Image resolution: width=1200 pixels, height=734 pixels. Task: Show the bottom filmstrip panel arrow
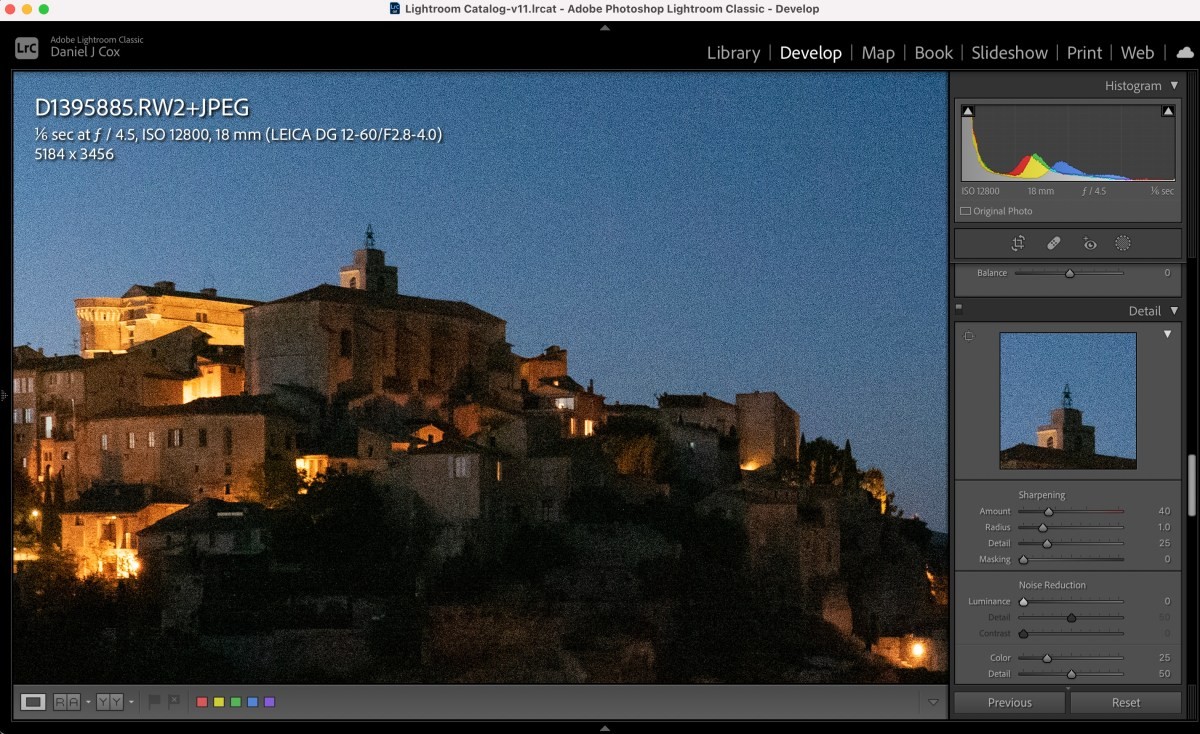[x=604, y=727]
